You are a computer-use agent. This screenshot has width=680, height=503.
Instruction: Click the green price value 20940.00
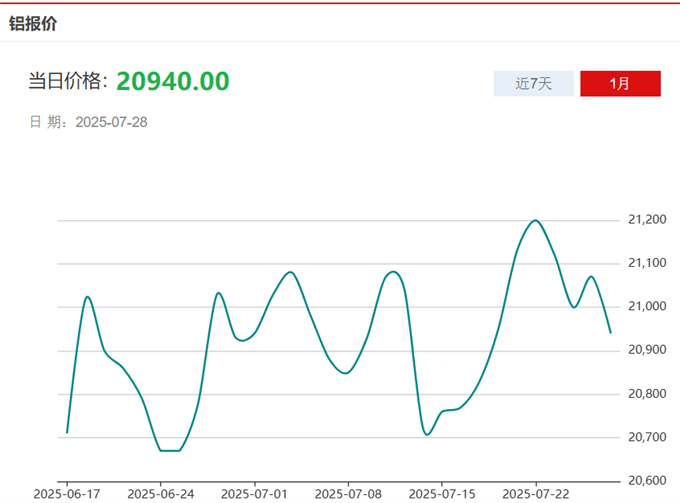pyautogui.click(x=173, y=81)
